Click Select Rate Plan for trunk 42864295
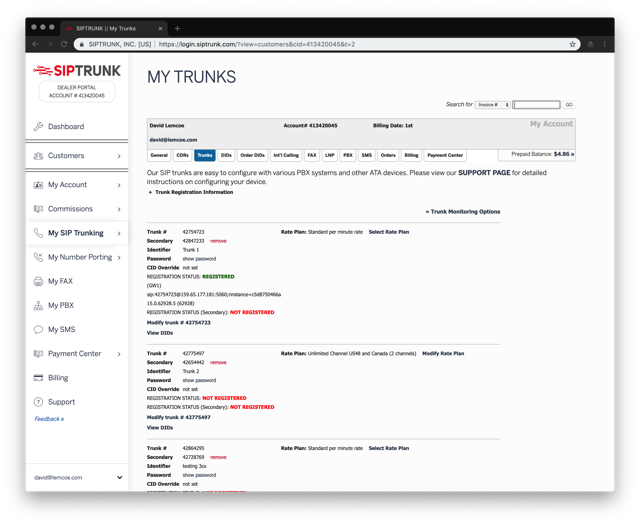Image resolution: width=640 pixels, height=525 pixels. tap(389, 448)
